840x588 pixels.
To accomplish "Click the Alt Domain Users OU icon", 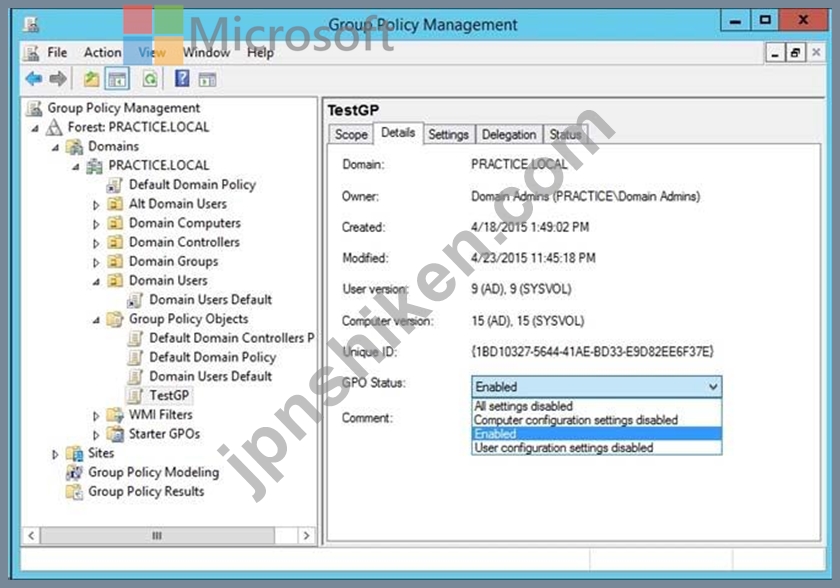I will pyautogui.click(x=115, y=204).
